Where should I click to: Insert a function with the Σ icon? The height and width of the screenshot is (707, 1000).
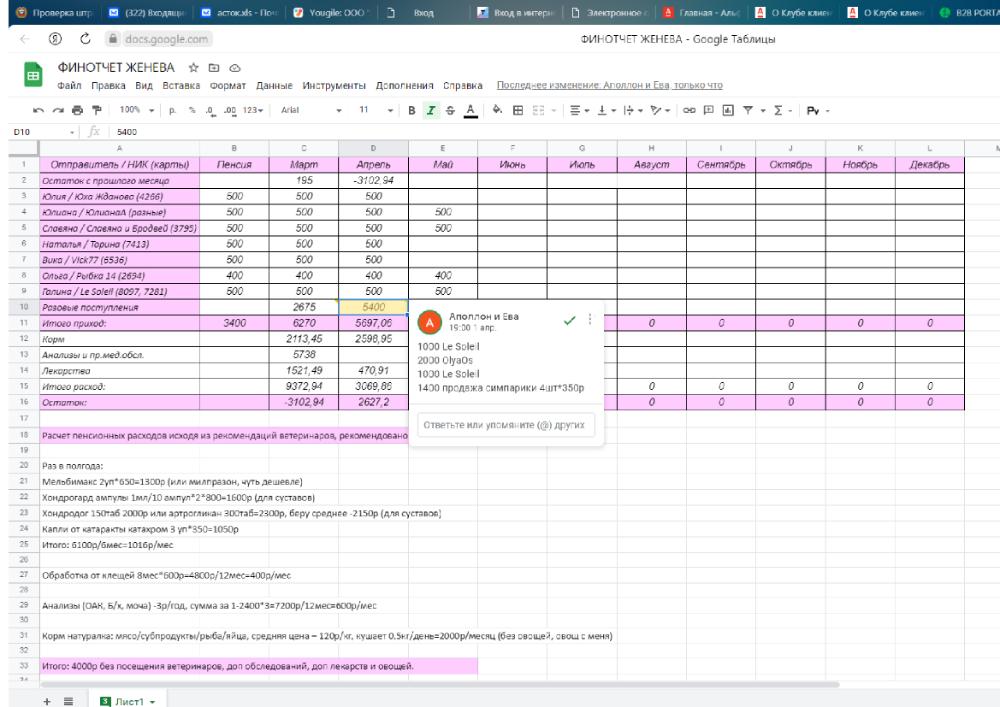click(x=778, y=108)
